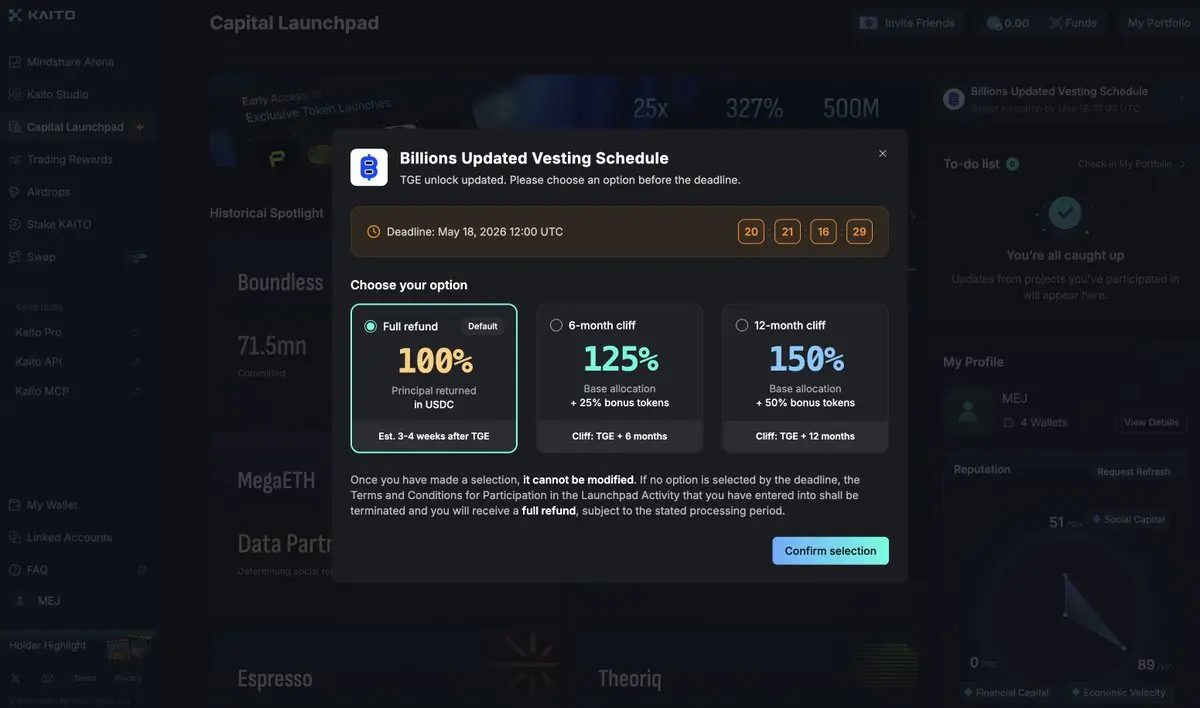Image resolution: width=1200 pixels, height=708 pixels.
Task: Click the To-do list count badge
Action: (1012, 164)
